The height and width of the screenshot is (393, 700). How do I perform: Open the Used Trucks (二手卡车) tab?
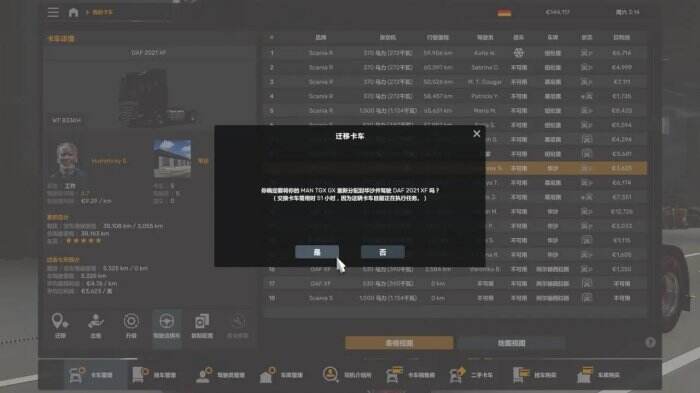[x=471, y=375]
